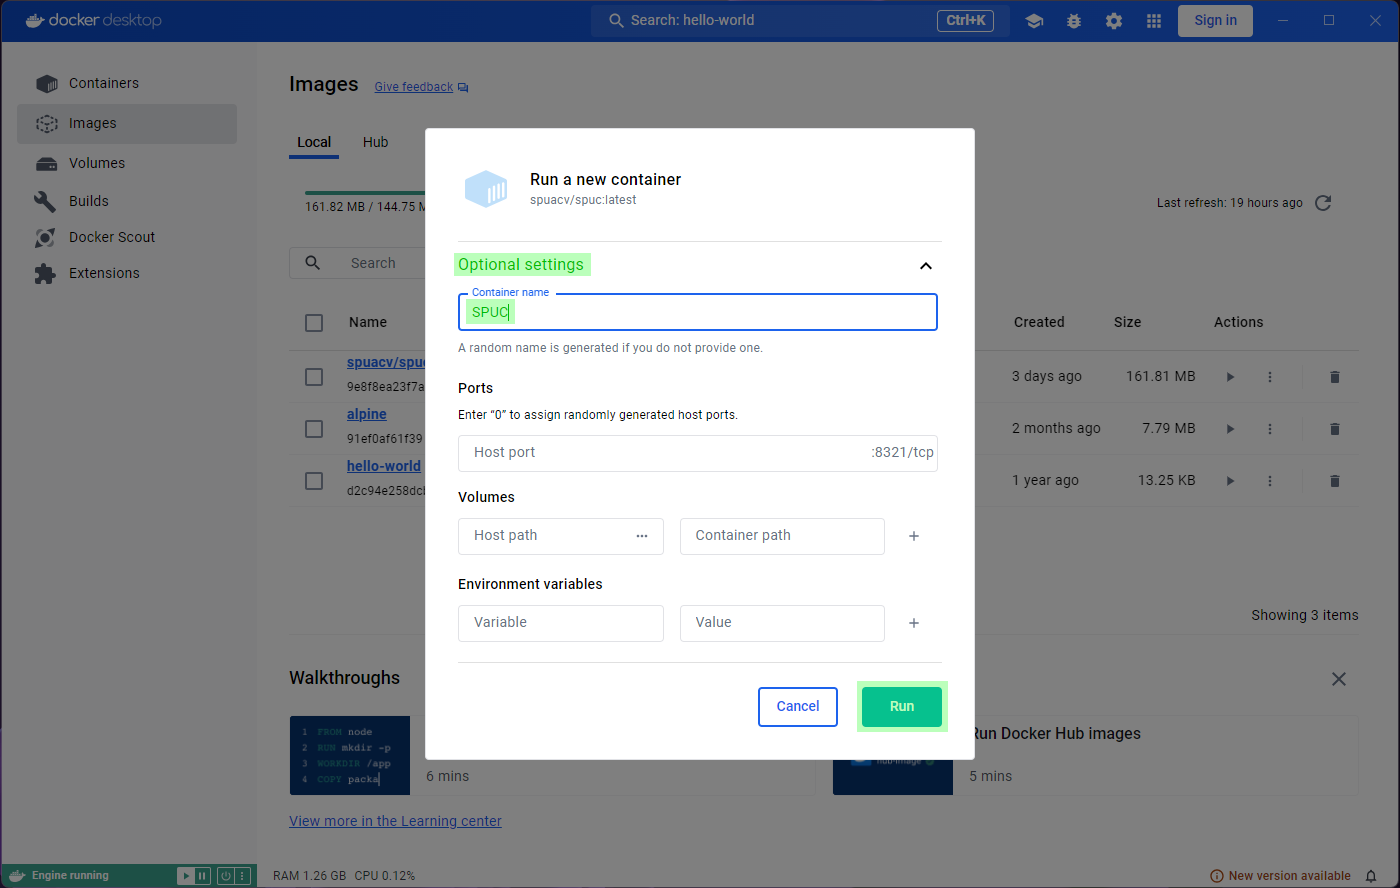Add another volume with plus icon

coord(914,537)
